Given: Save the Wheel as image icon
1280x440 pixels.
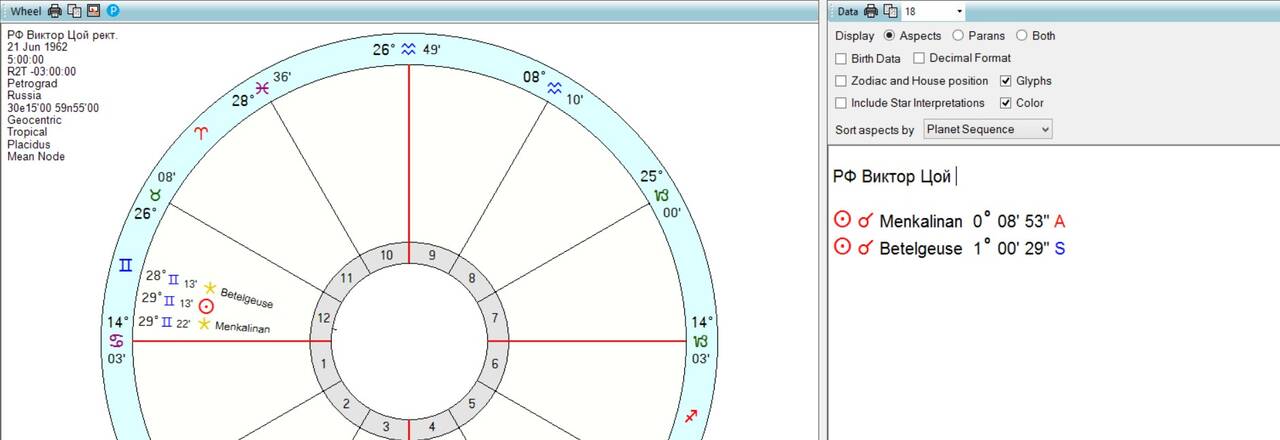Looking at the screenshot, I should 93,11.
